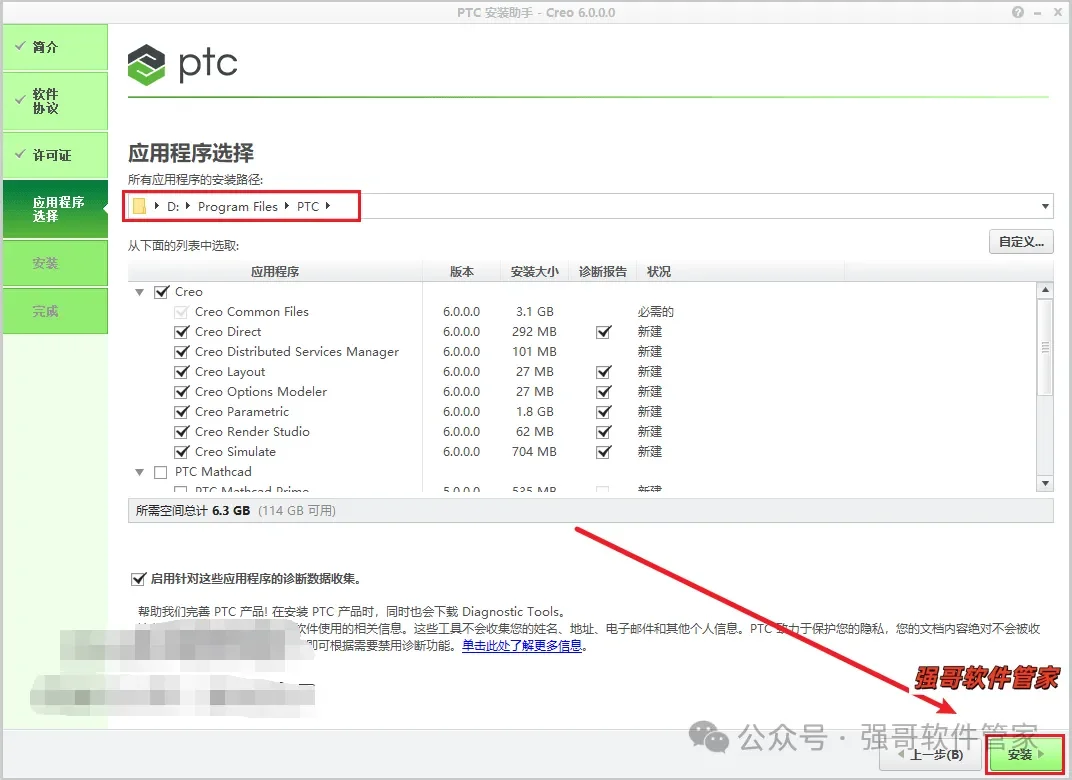Click the 3.1 GB size cell
The height and width of the screenshot is (780, 1072).
tap(535, 312)
